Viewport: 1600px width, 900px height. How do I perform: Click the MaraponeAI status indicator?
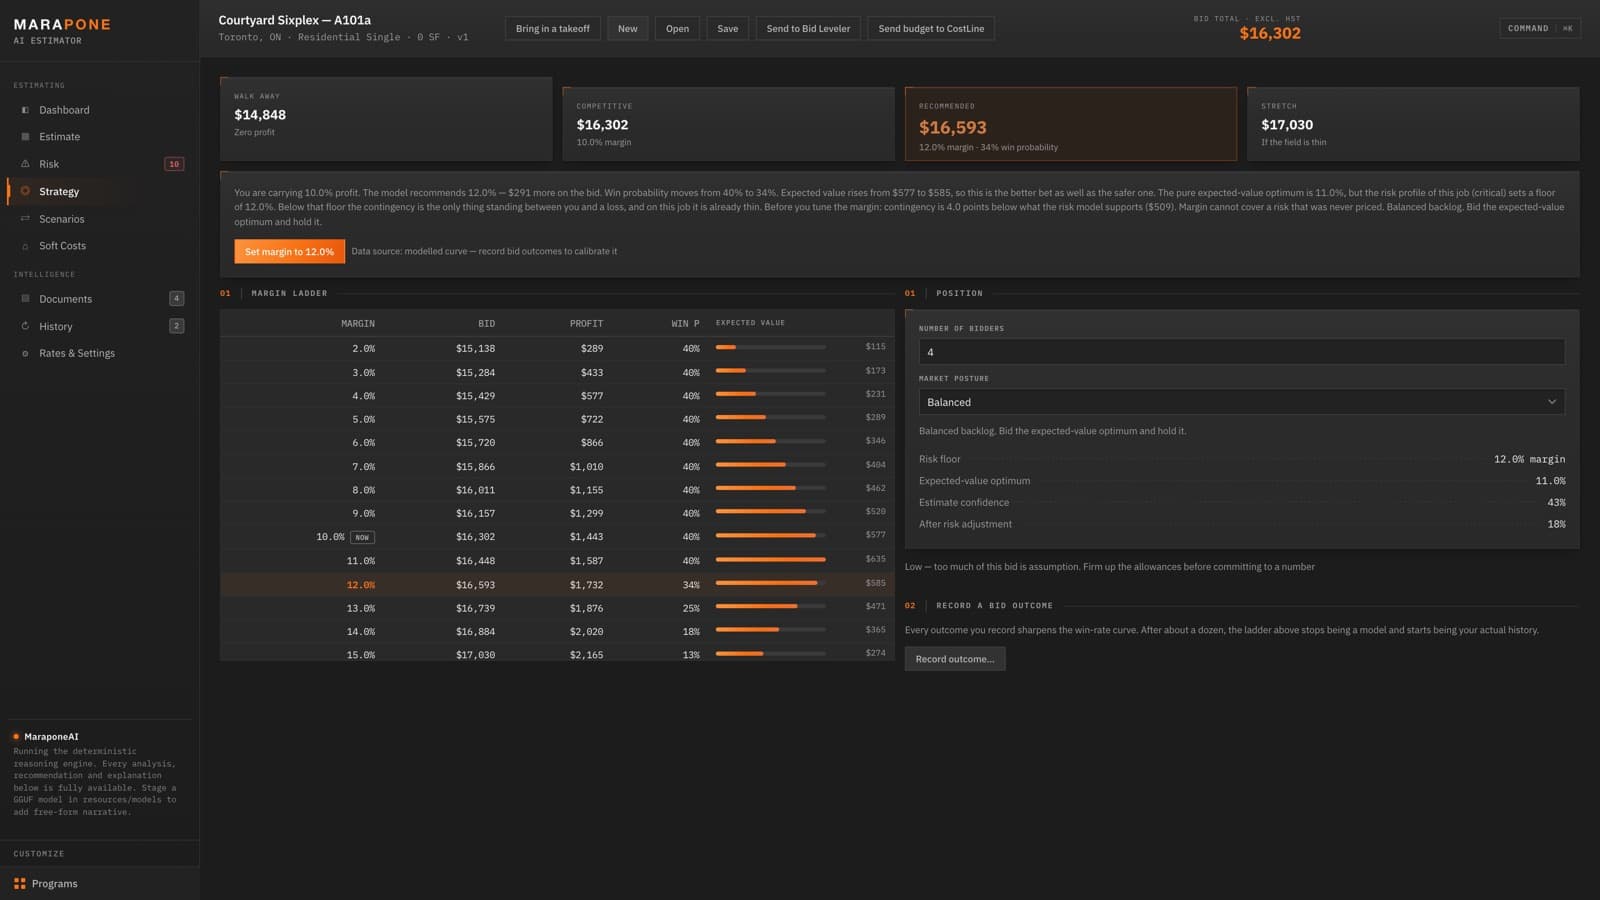(x=16, y=736)
